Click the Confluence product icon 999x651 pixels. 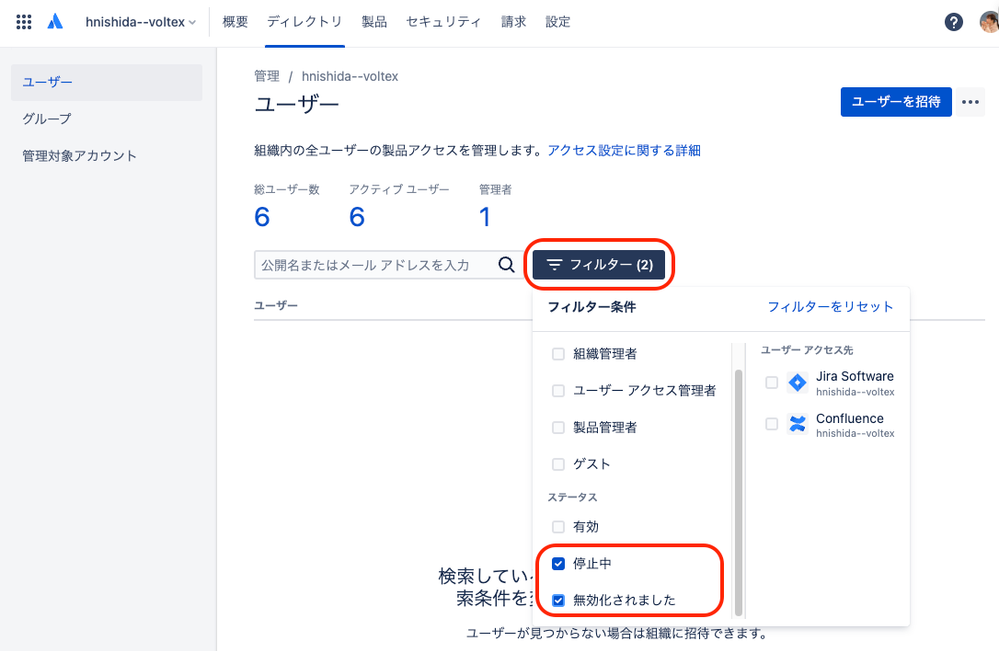point(797,424)
